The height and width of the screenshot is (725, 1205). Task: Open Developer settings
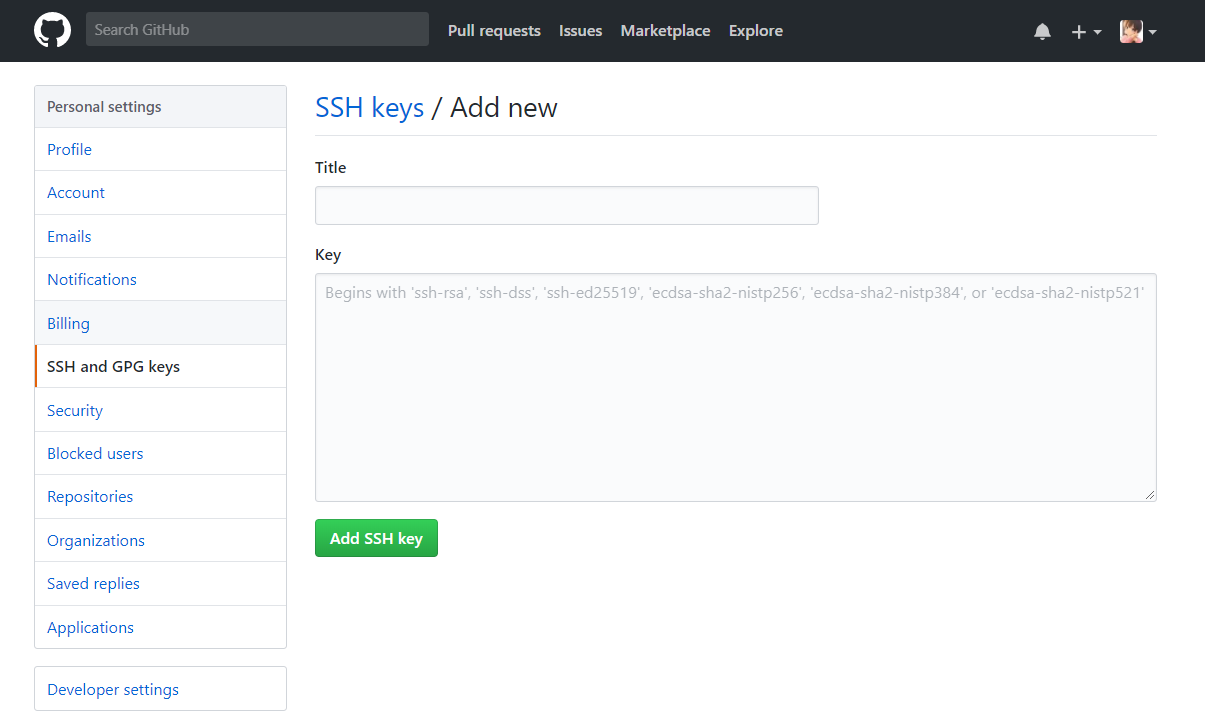coord(160,689)
